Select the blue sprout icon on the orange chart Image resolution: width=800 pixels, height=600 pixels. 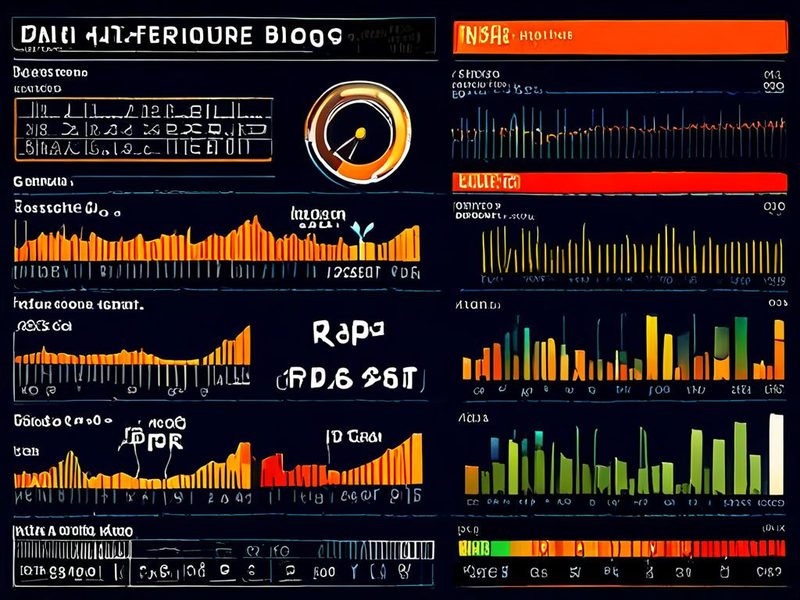(x=362, y=230)
